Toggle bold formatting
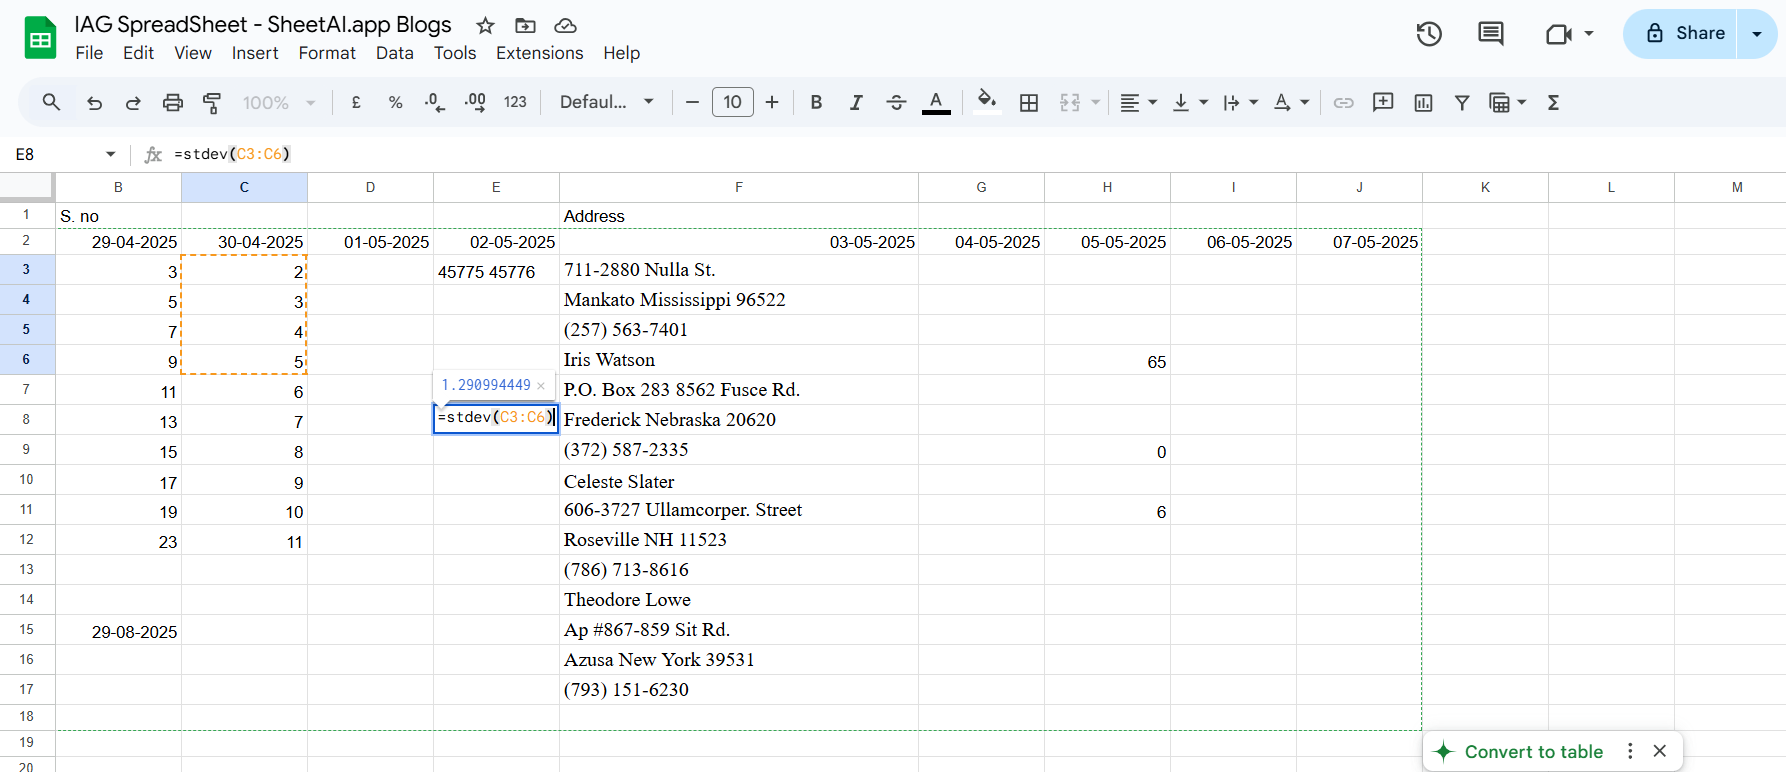1786x772 pixels. pyautogui.click(x=816, y=102)
